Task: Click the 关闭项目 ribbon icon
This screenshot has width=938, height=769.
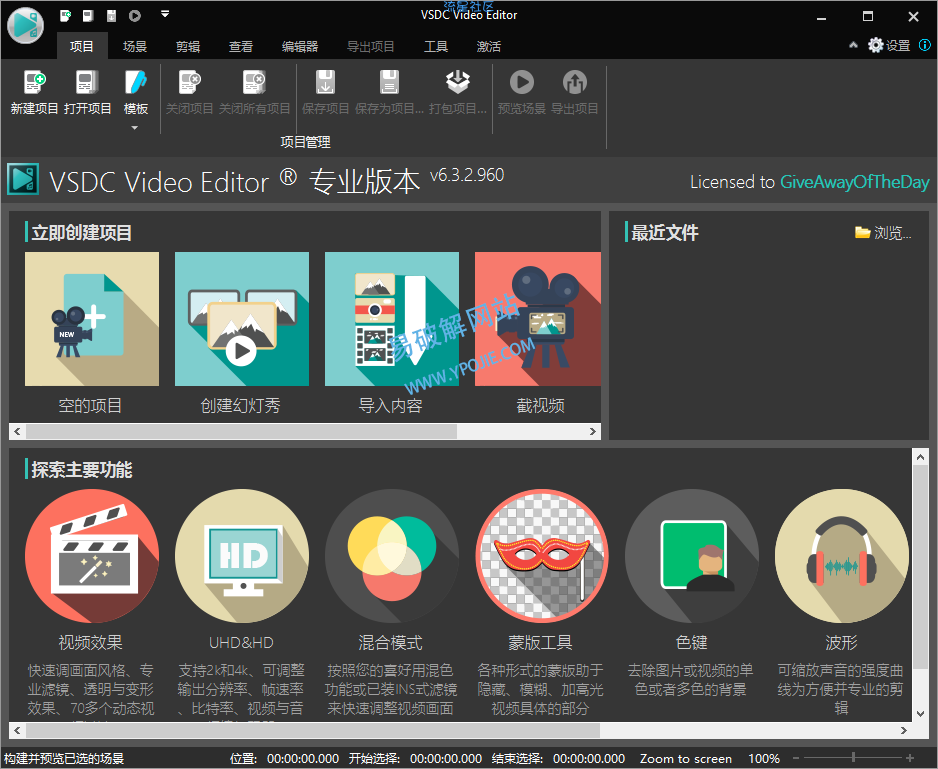Action: (190, 83)
